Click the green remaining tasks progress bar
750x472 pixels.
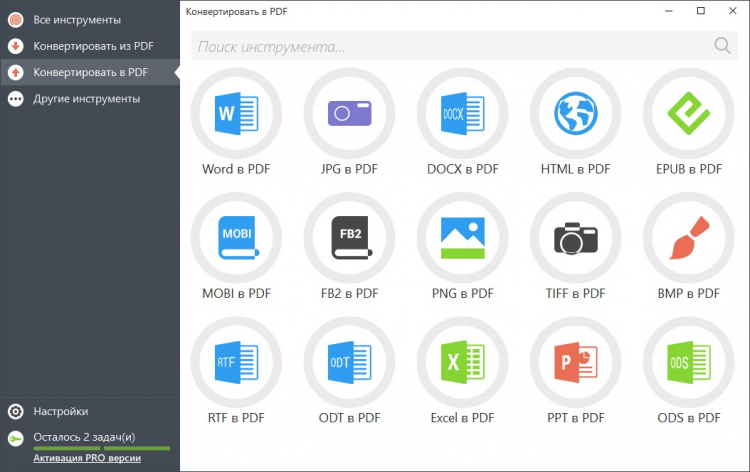pyautogui.click(x=101, y=448)
